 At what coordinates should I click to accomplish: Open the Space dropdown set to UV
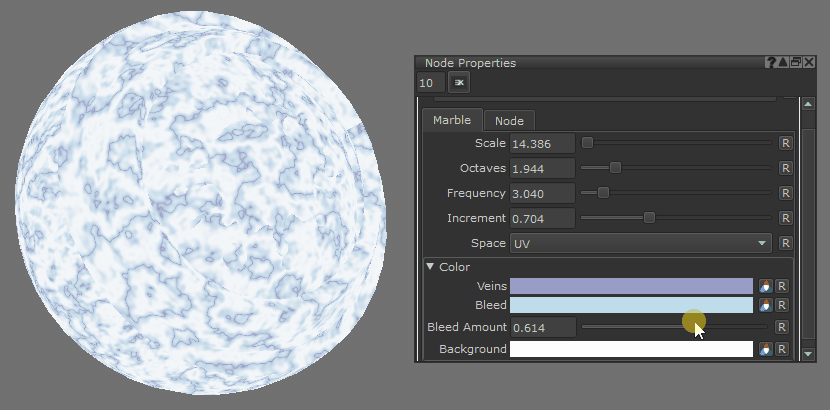click(x=640, y=243)
